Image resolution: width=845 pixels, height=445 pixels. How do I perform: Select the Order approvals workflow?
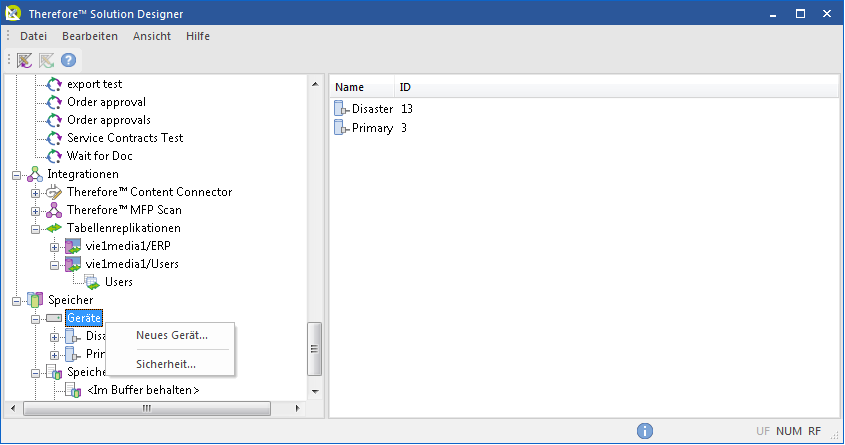tap(109, 120)
